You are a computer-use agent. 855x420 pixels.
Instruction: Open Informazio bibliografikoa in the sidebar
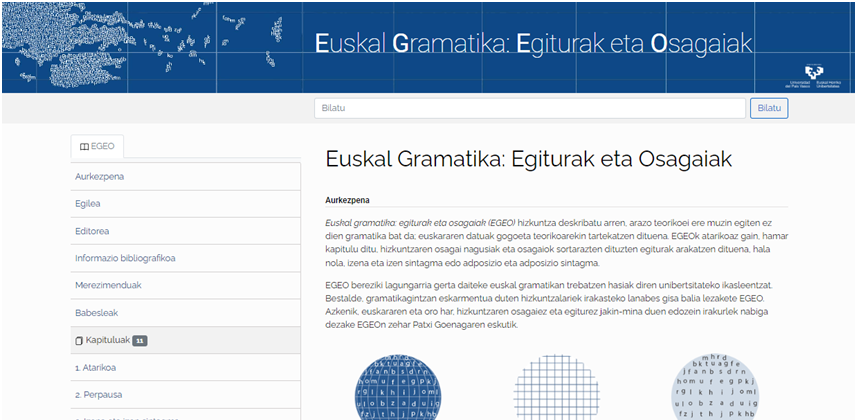coord(125,258)
